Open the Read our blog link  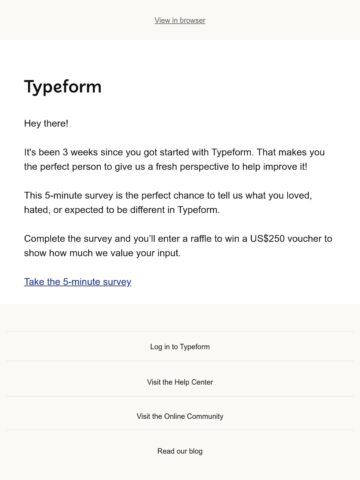coord(180,451)
